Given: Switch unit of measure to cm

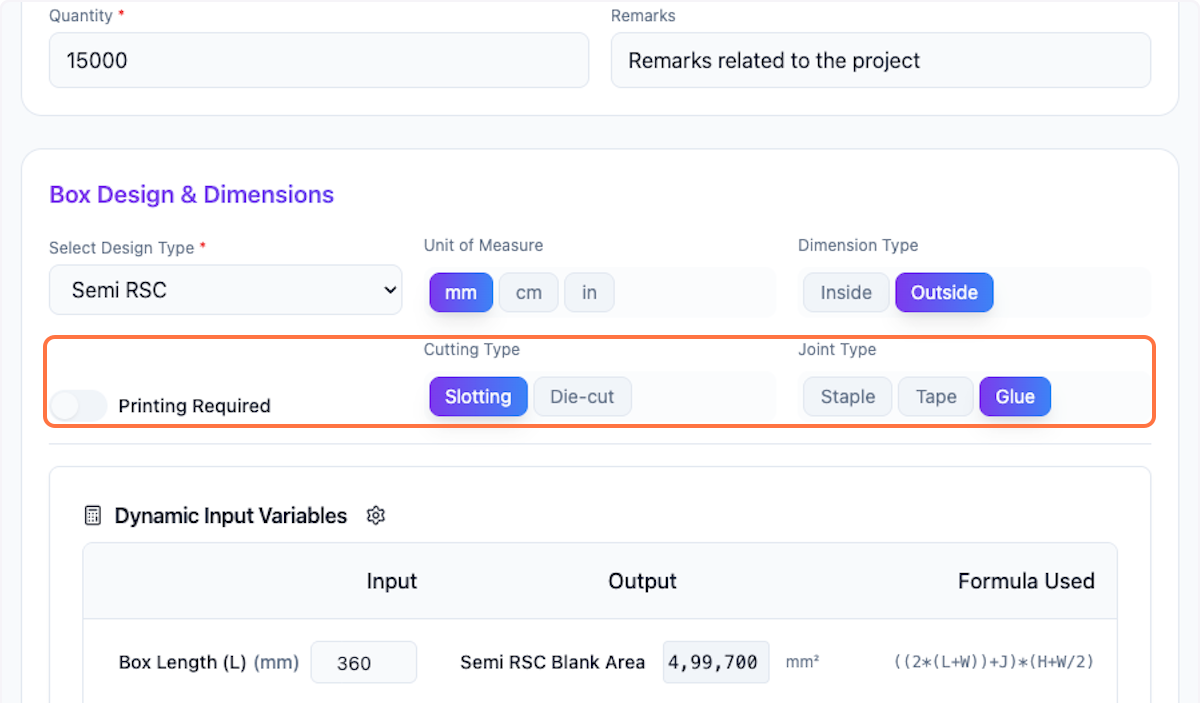Looking at the screenshot, I should 528,293.
